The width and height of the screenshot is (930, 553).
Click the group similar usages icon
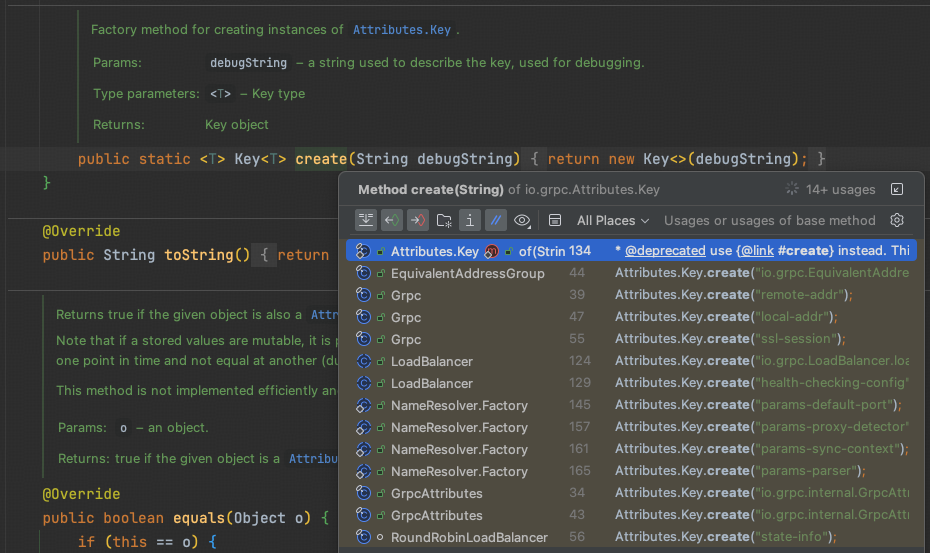click(x=366, y=220)
